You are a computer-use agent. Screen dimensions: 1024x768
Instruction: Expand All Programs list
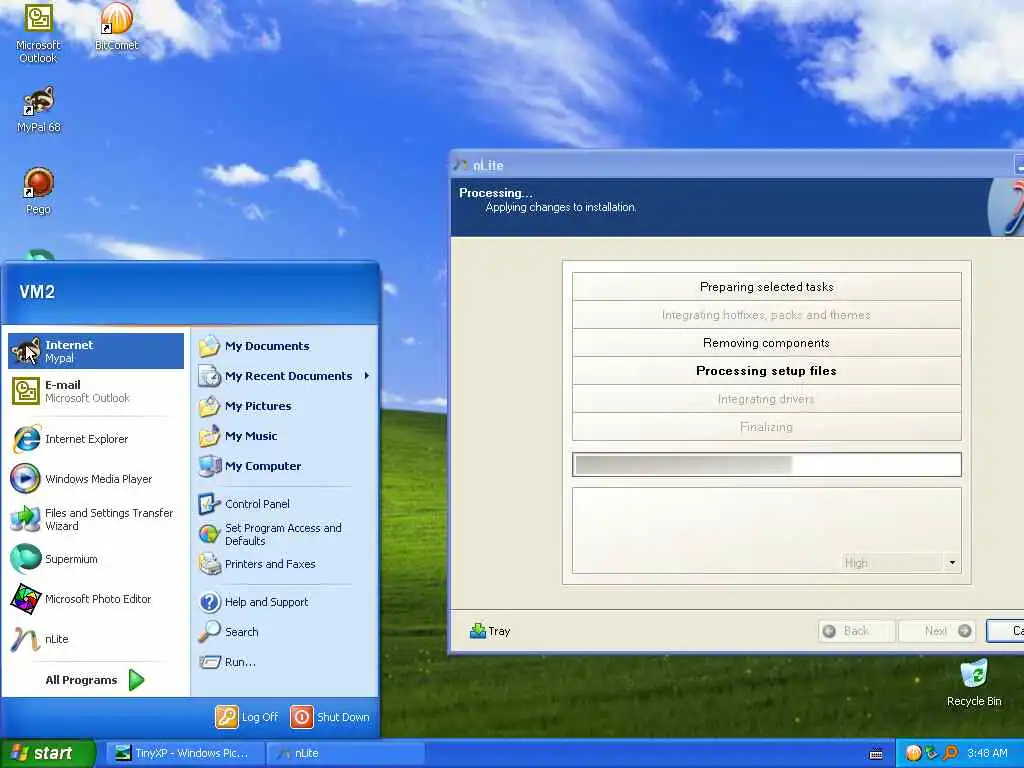96,680
